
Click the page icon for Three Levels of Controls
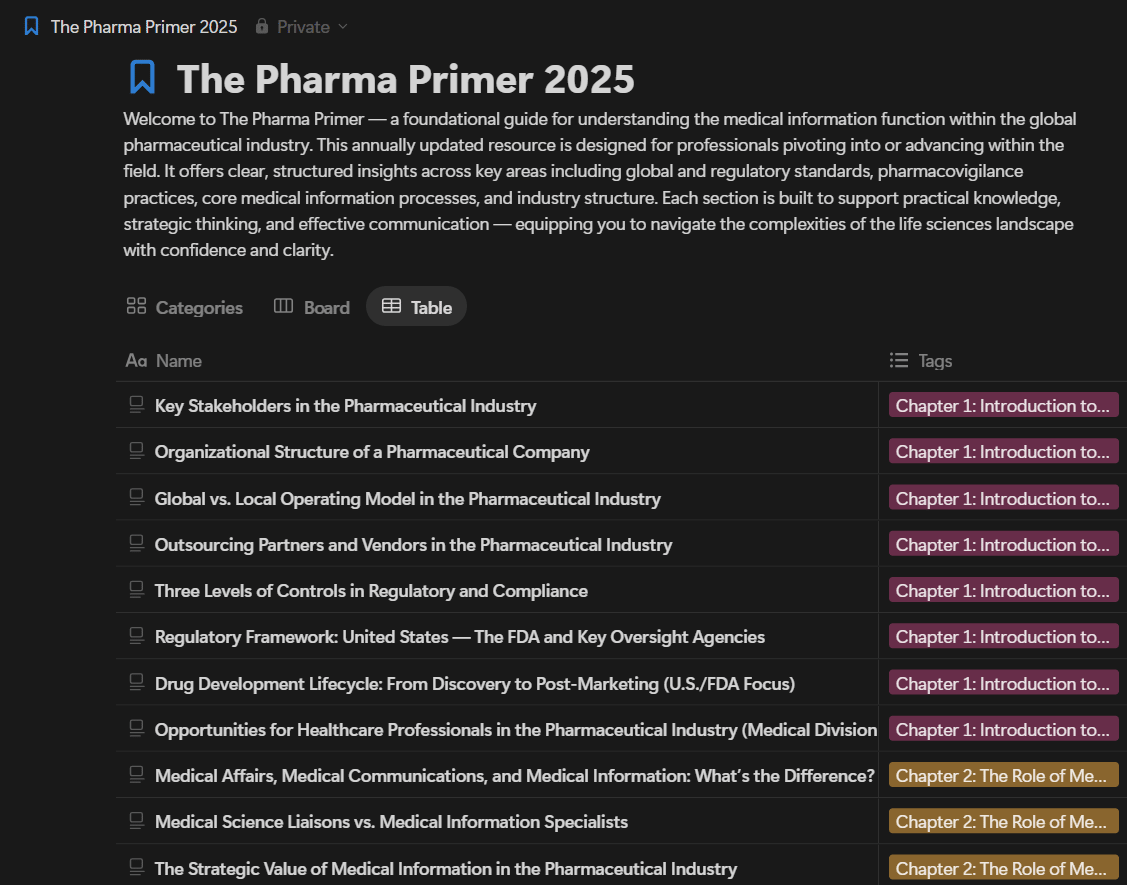coord(137,591)
